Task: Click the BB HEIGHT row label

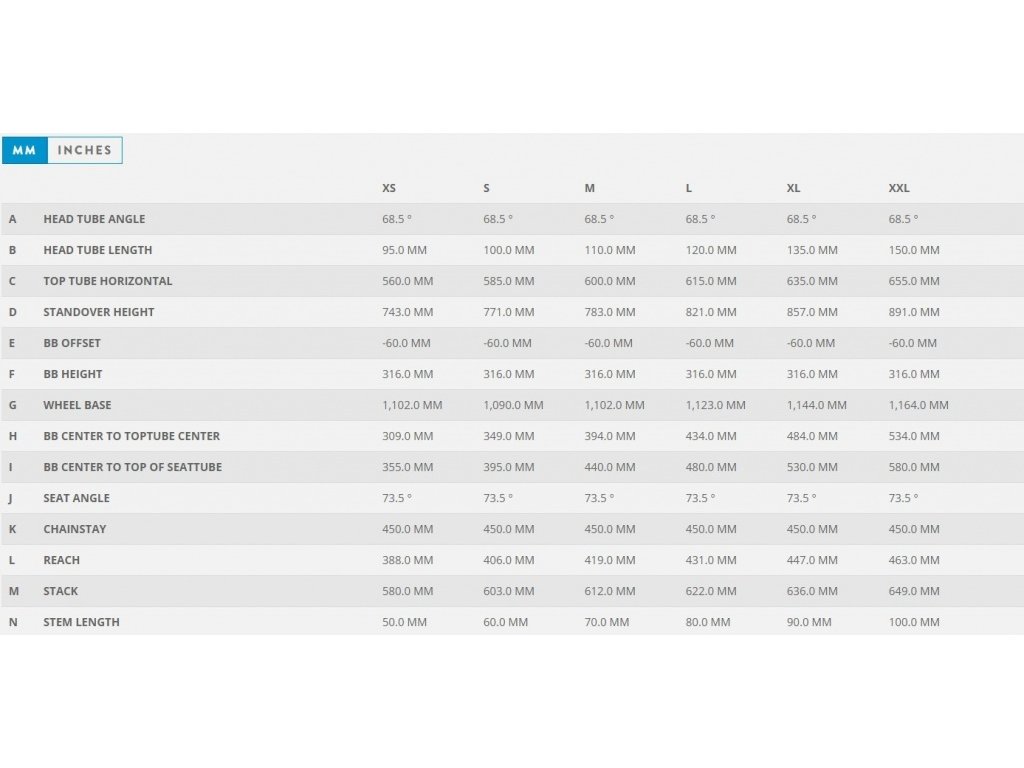Action: 73,374
